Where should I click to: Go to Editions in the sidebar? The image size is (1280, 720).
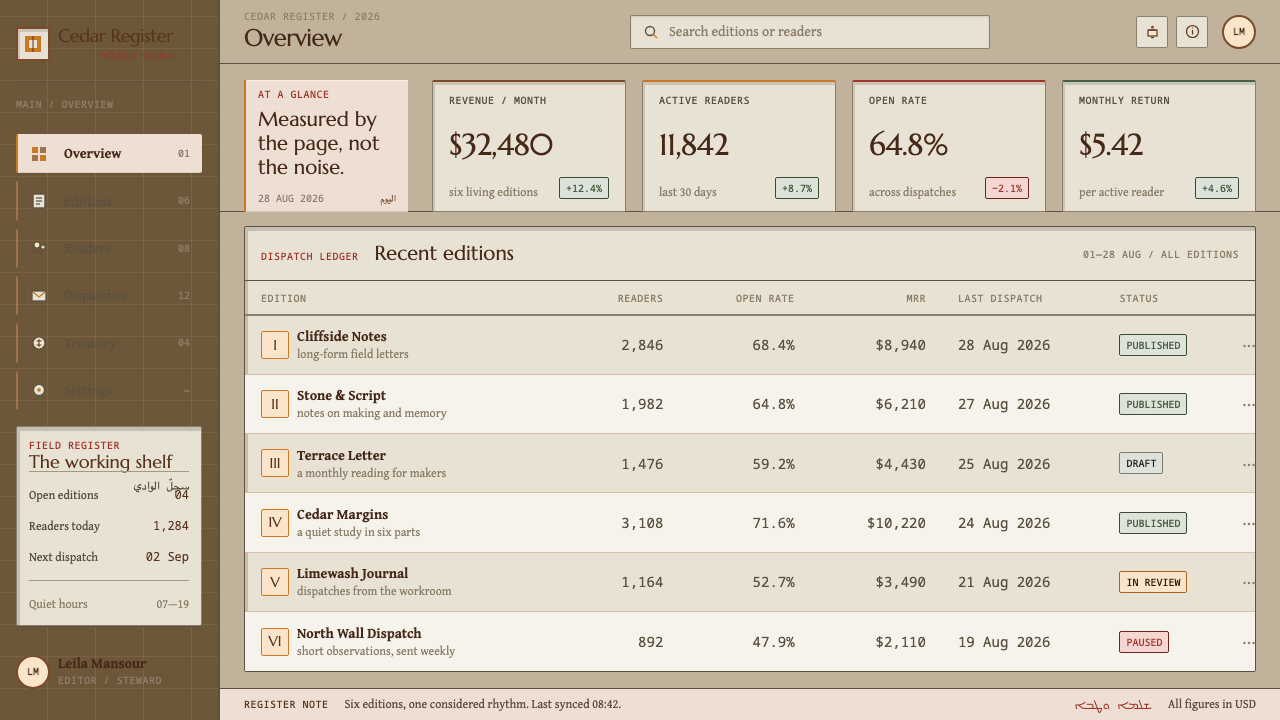point(109,201)
